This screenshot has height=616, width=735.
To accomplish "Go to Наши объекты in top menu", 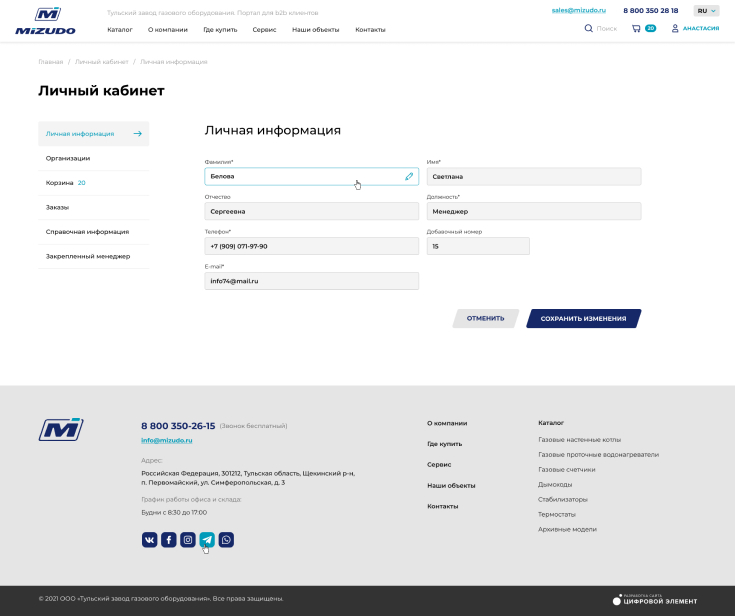I will coord(314,30).
